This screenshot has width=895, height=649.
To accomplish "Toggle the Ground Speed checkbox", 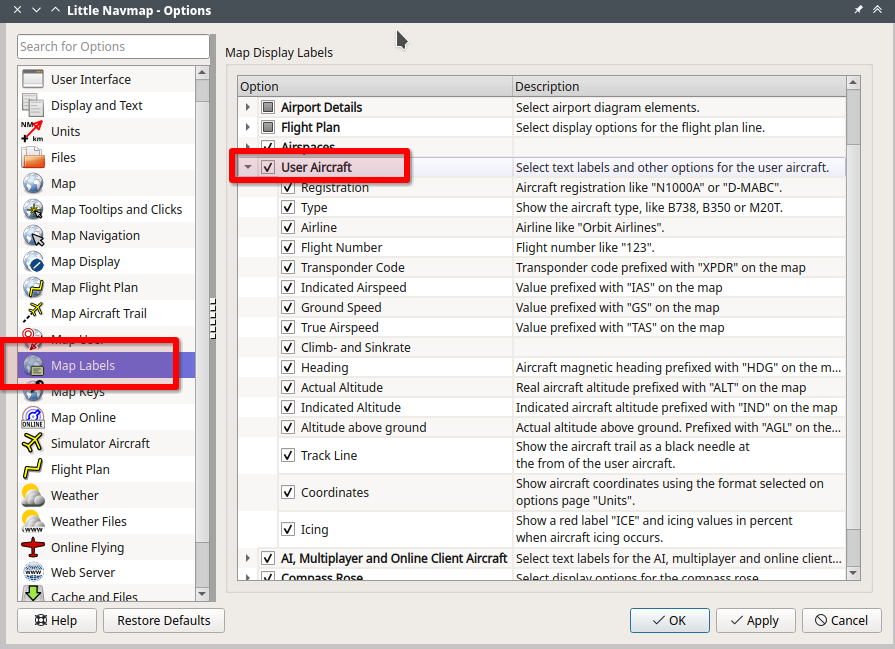I will tap(288, 307).
